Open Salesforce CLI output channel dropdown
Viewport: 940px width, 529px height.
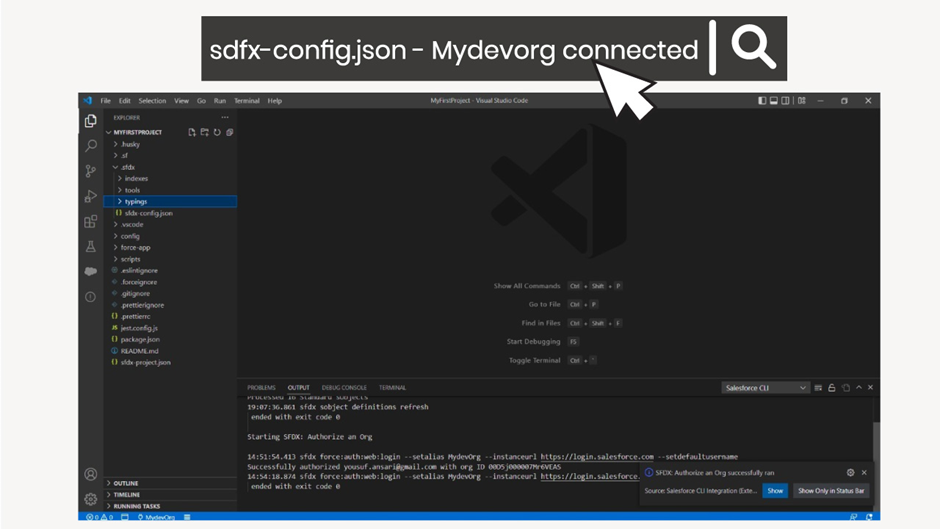click(766, 388)
